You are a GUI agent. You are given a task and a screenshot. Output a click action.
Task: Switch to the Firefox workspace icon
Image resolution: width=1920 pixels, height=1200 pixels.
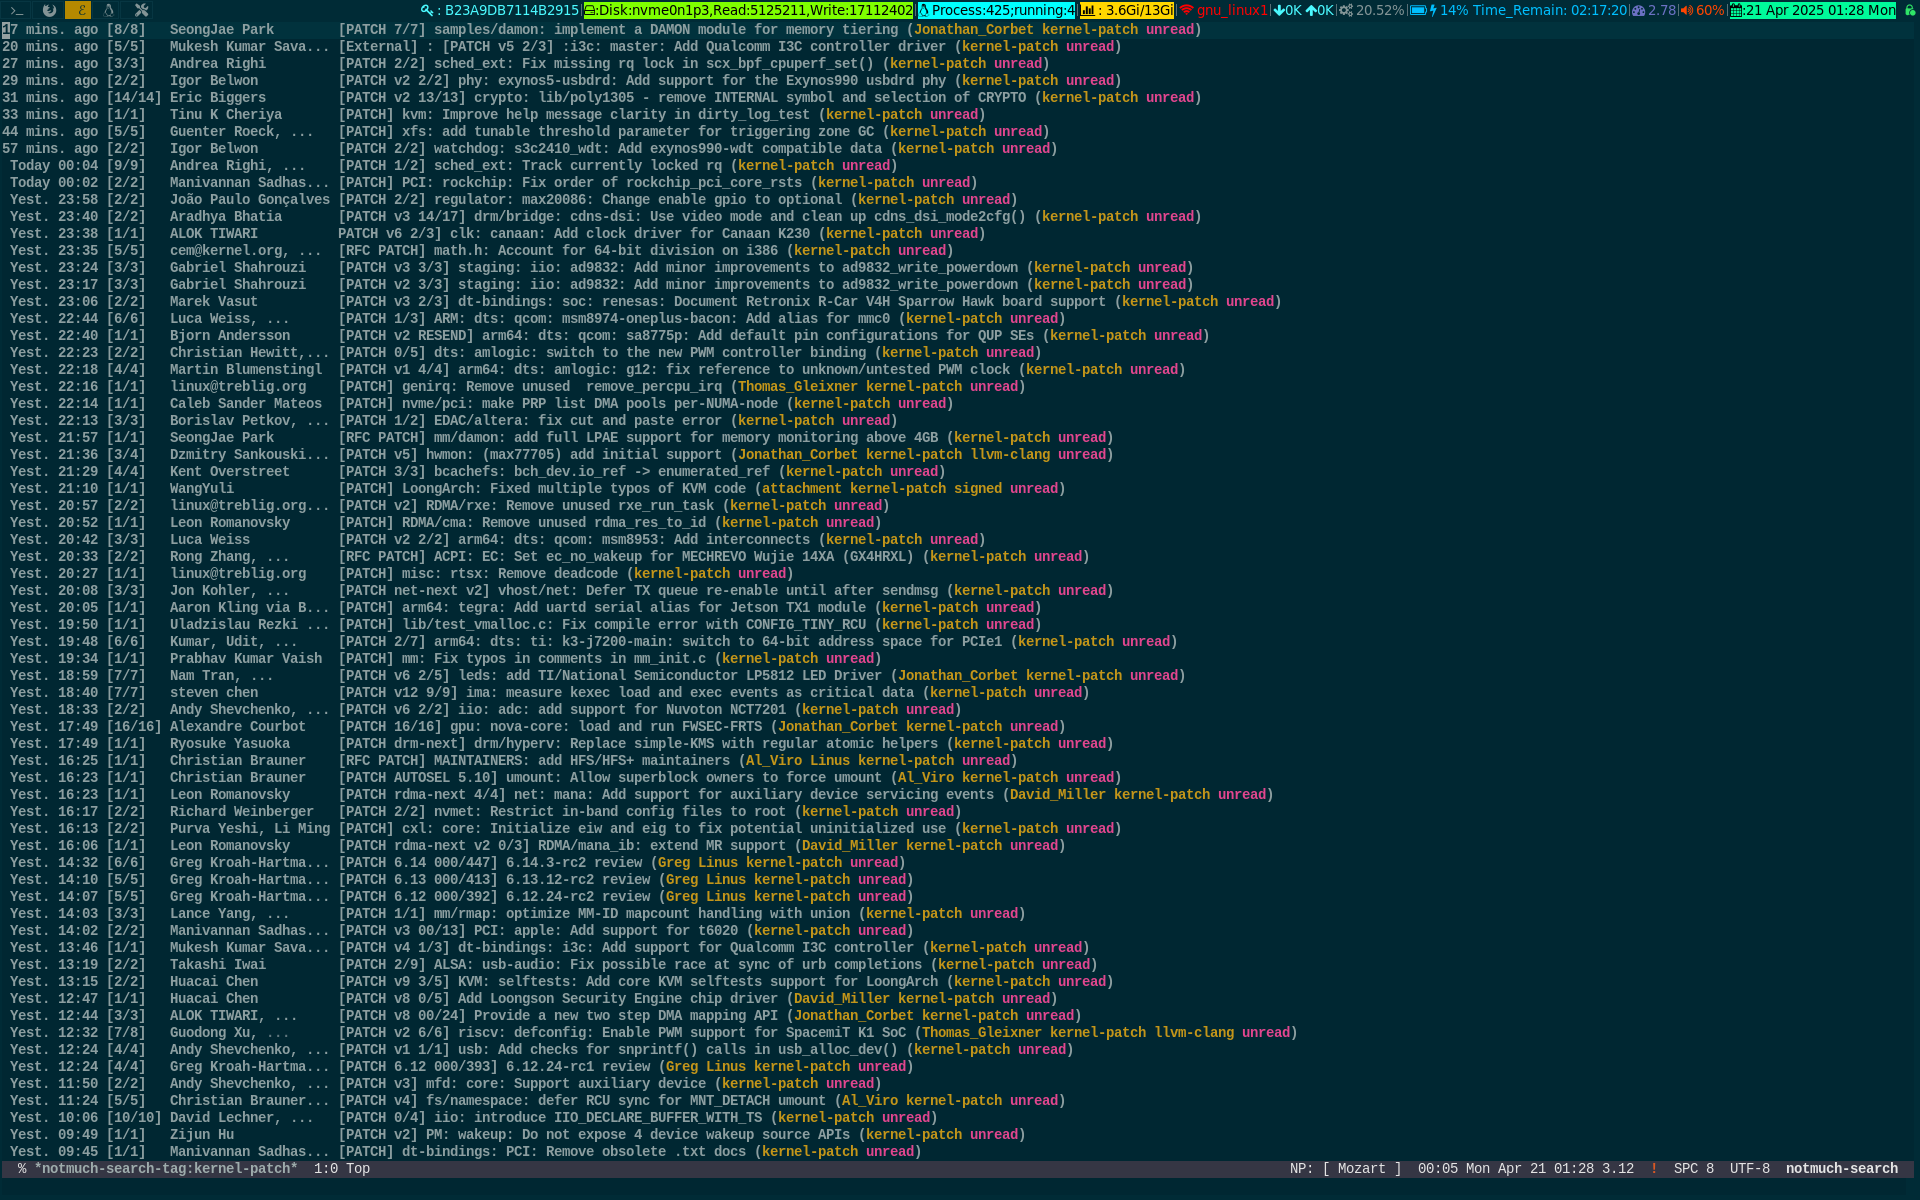coord(48,10)
